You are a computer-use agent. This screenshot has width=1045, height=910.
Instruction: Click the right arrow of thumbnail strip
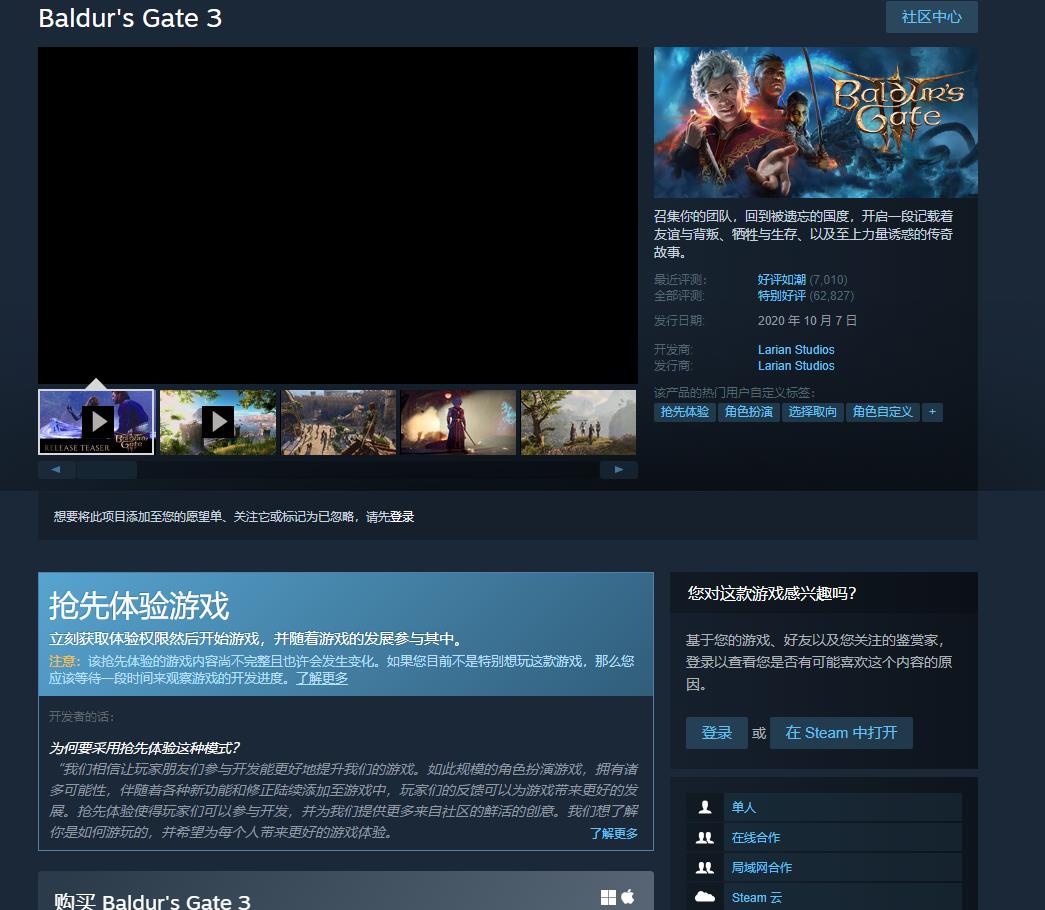[x=618, y=469]
